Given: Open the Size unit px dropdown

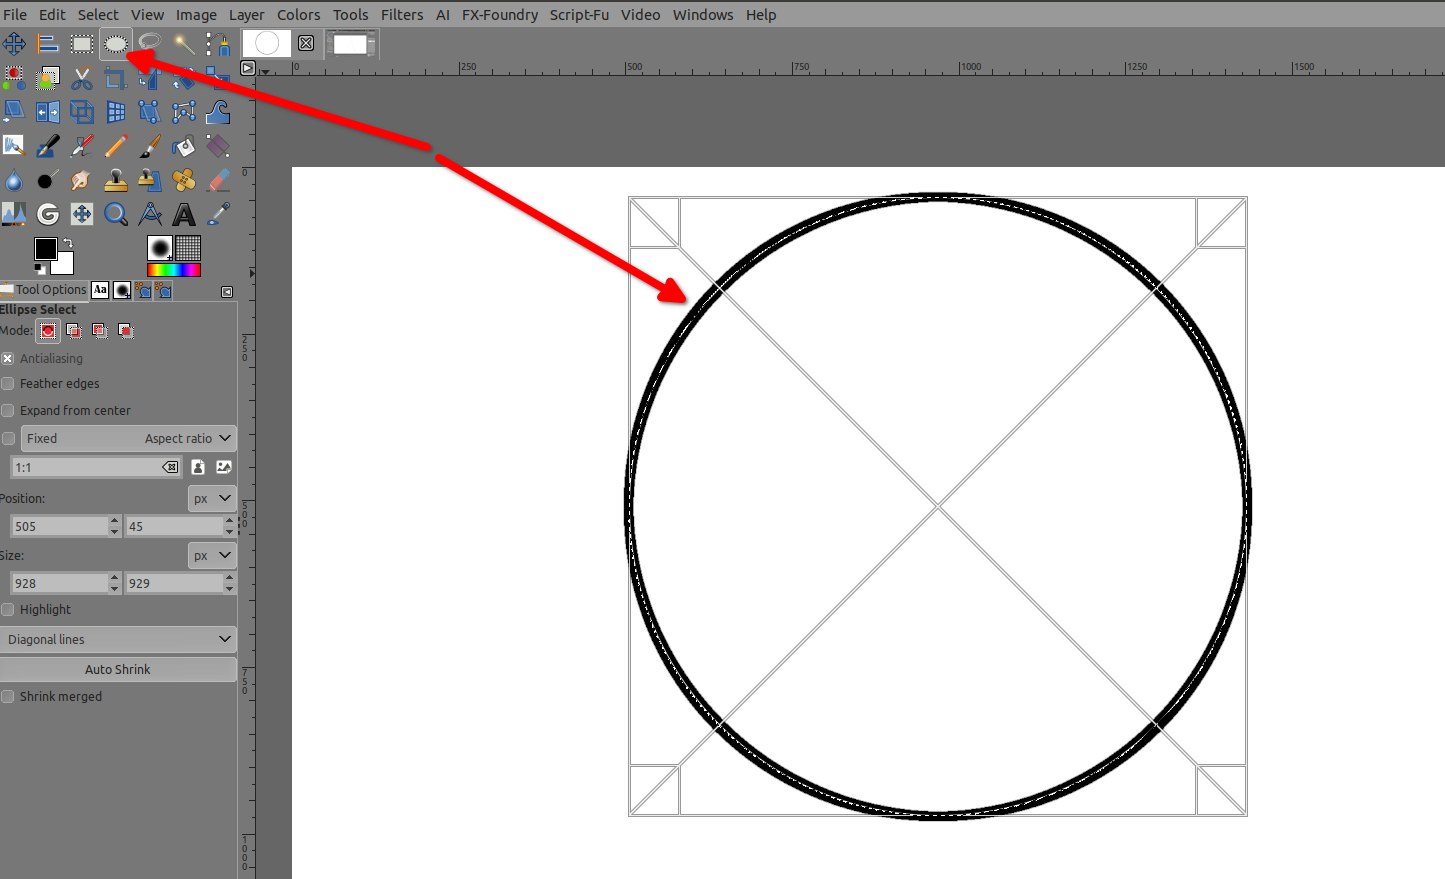Looking at the screenshot, I should coord(212,555).
